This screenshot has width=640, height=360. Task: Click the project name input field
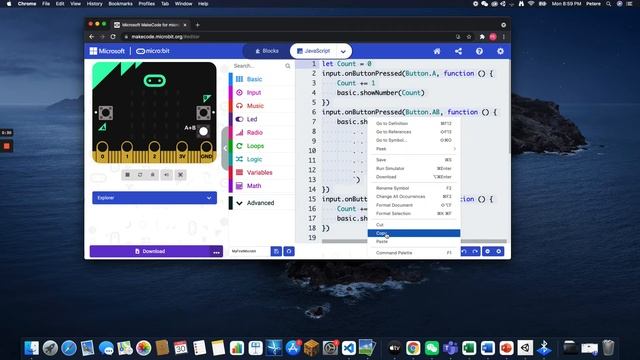coord(249,251)
